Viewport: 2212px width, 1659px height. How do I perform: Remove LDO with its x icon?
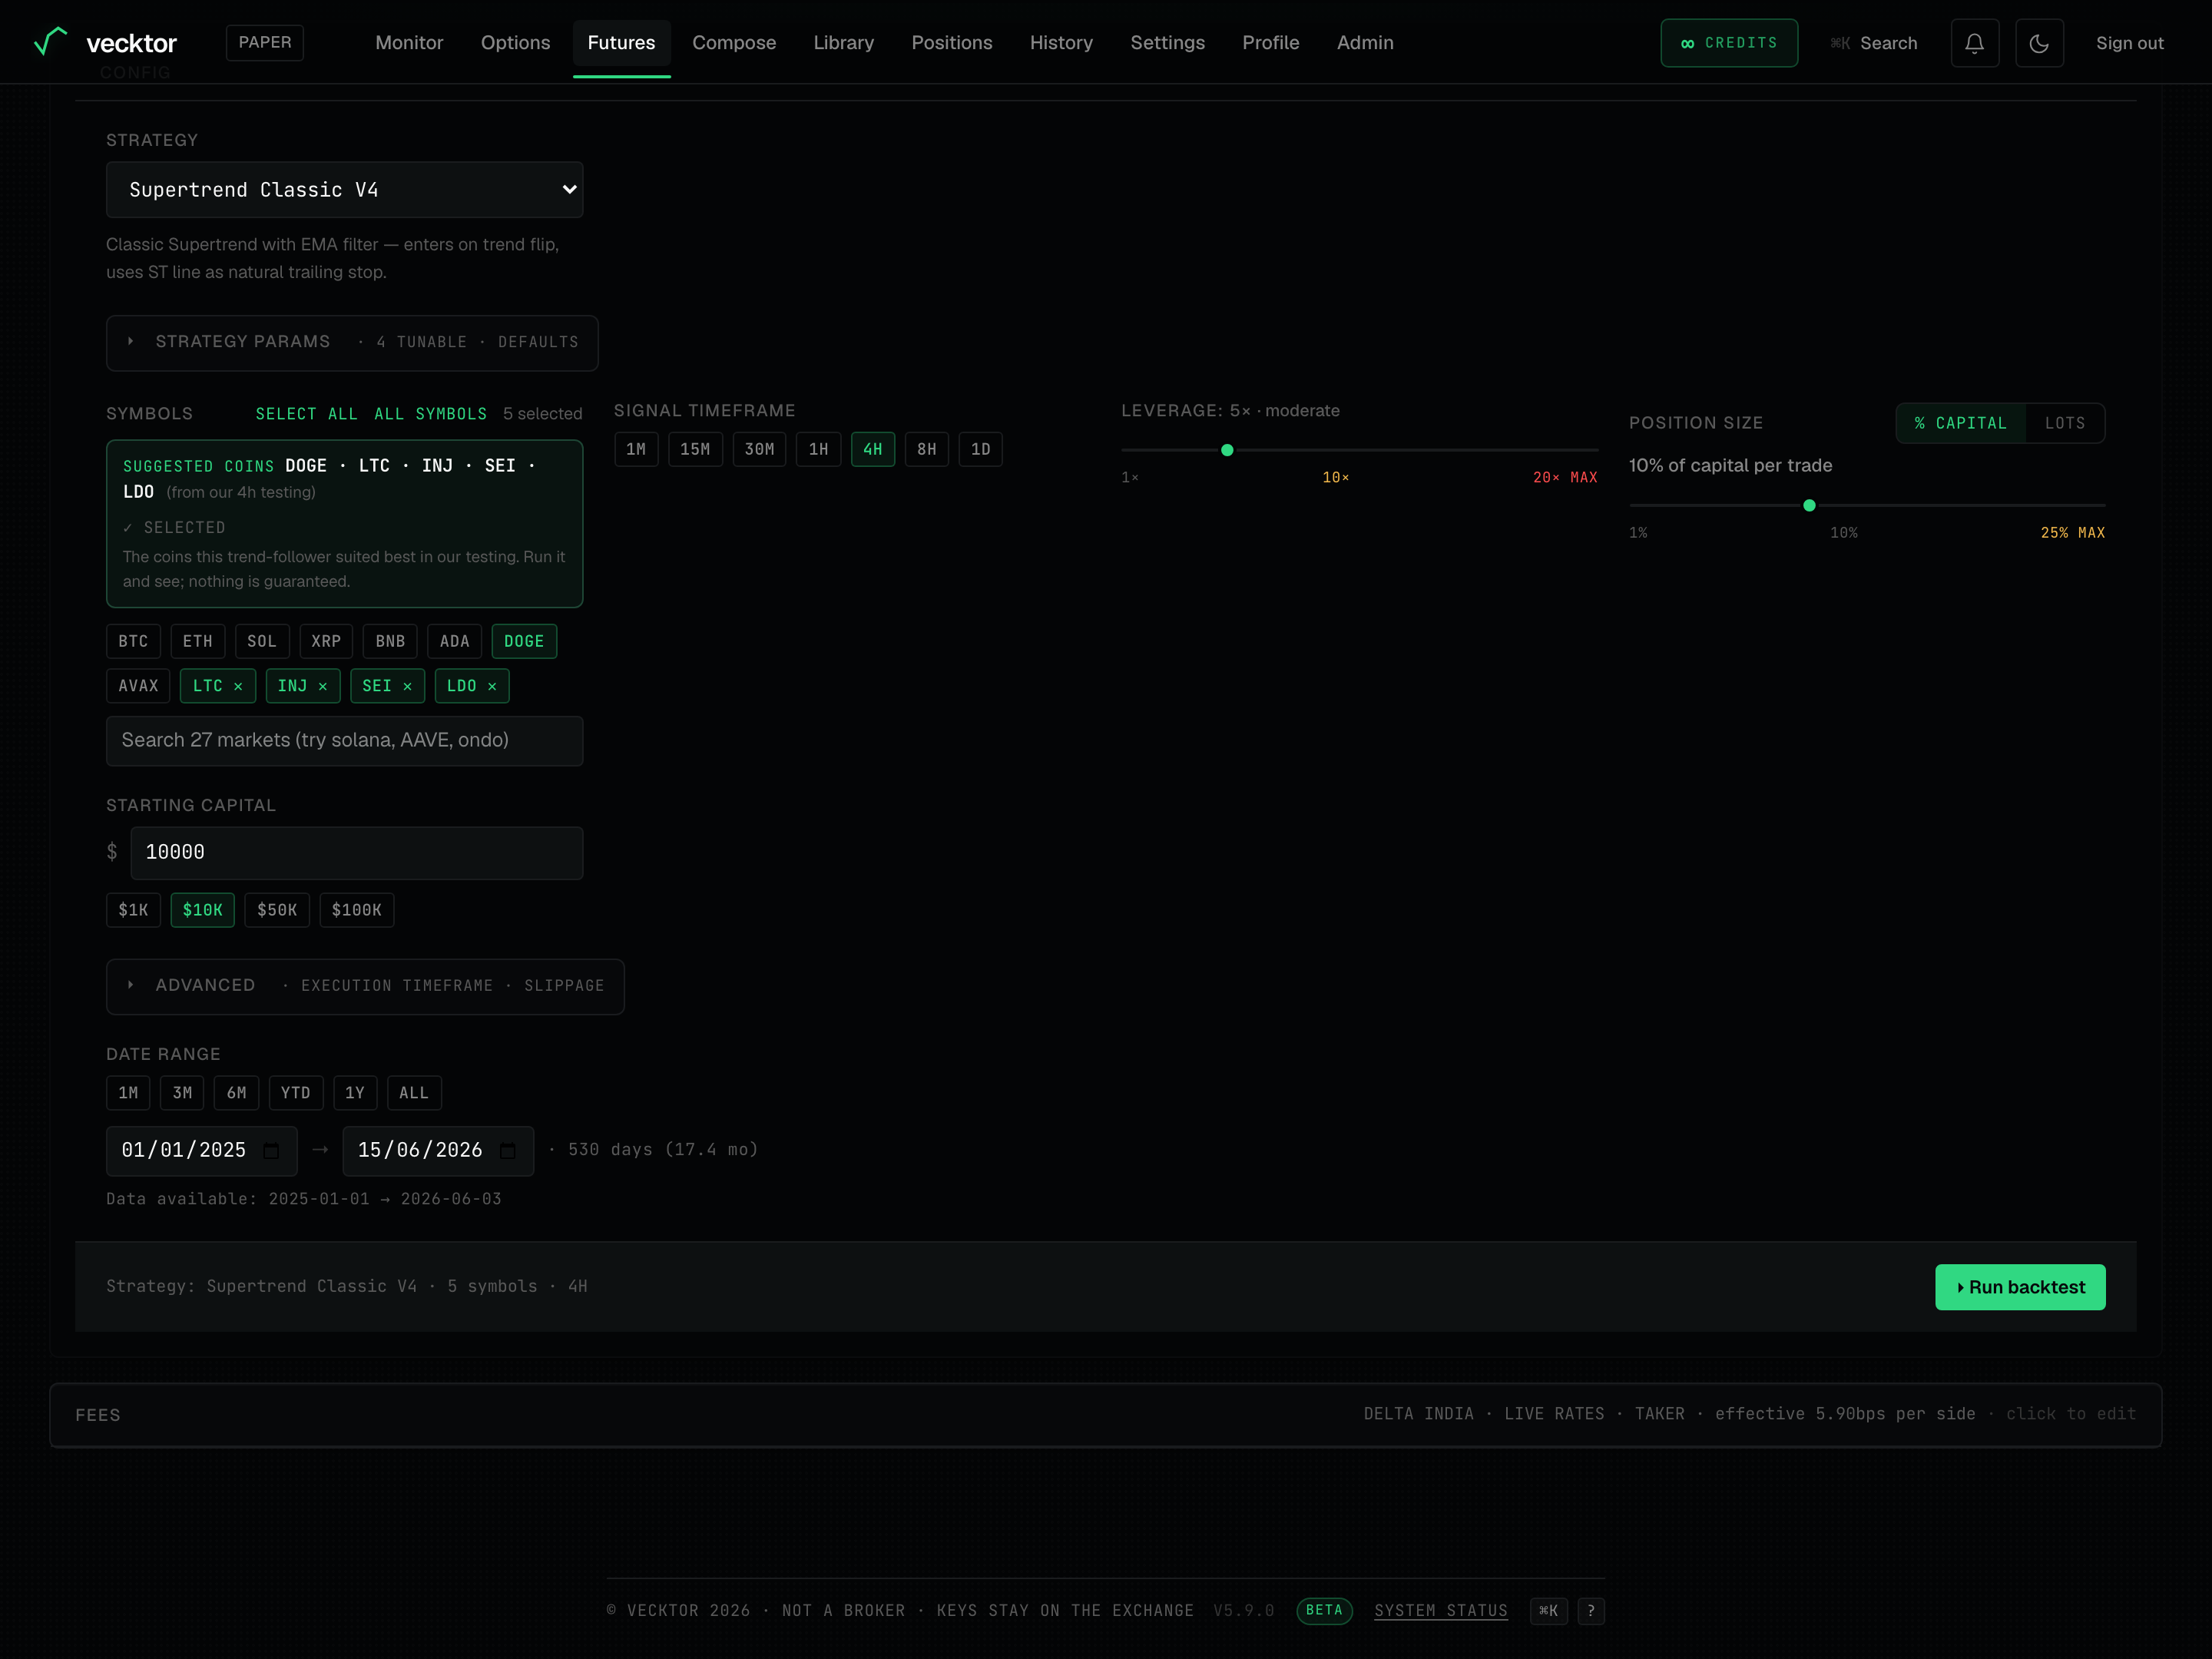(x=492, y=686)
